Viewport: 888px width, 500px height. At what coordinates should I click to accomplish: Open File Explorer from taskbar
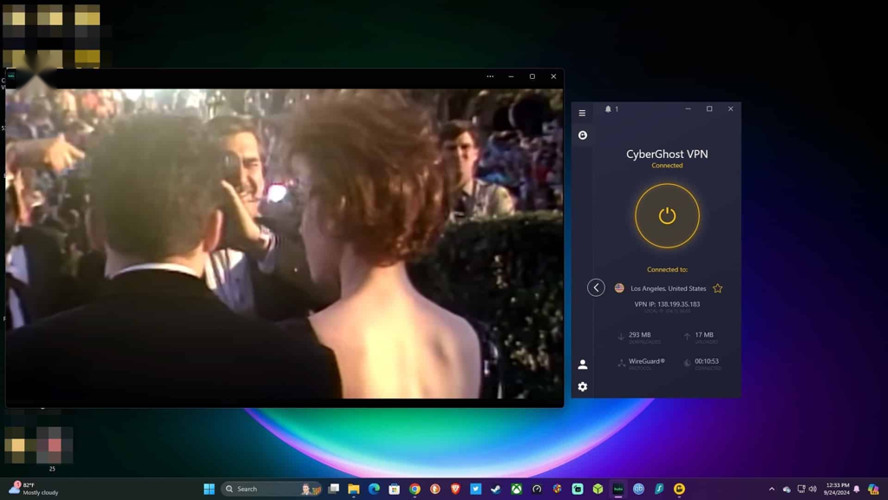354,489
